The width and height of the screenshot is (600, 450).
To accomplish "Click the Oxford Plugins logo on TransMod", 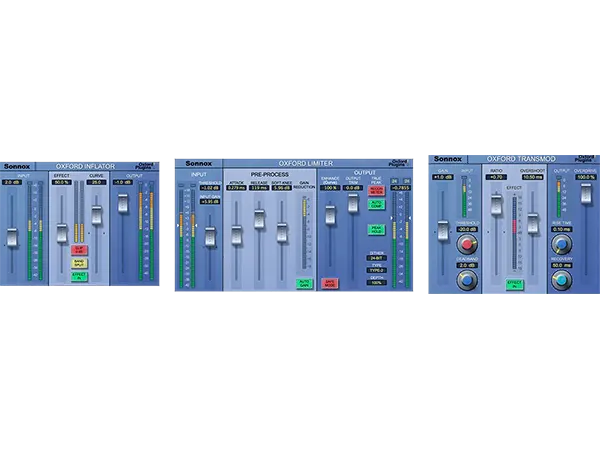I will (585, 158).
